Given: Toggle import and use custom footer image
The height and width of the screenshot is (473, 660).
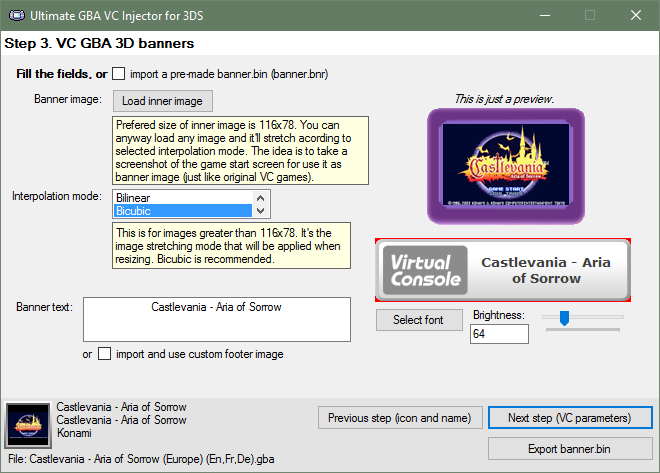Looking at the screenshot, I should (x=104, y=354).
